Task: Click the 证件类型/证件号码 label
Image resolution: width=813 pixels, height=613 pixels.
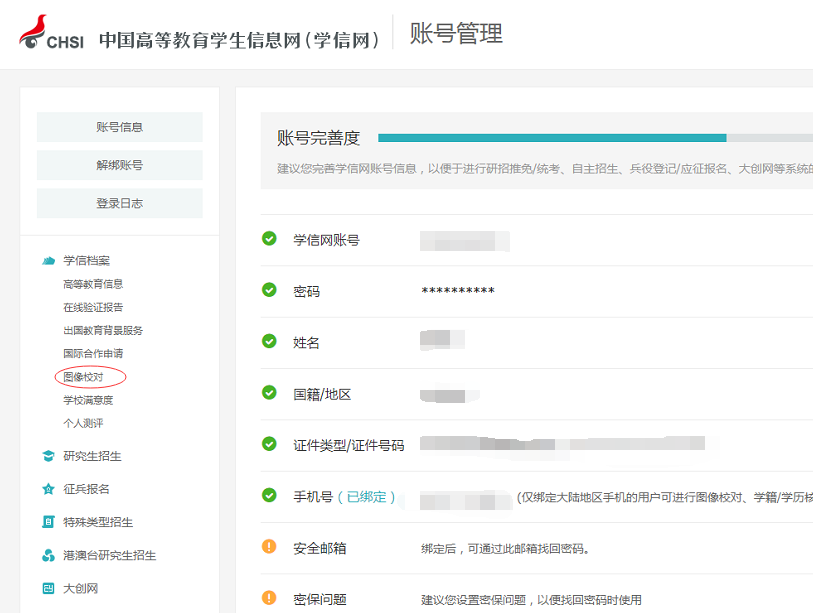Action: pos(348,445)
